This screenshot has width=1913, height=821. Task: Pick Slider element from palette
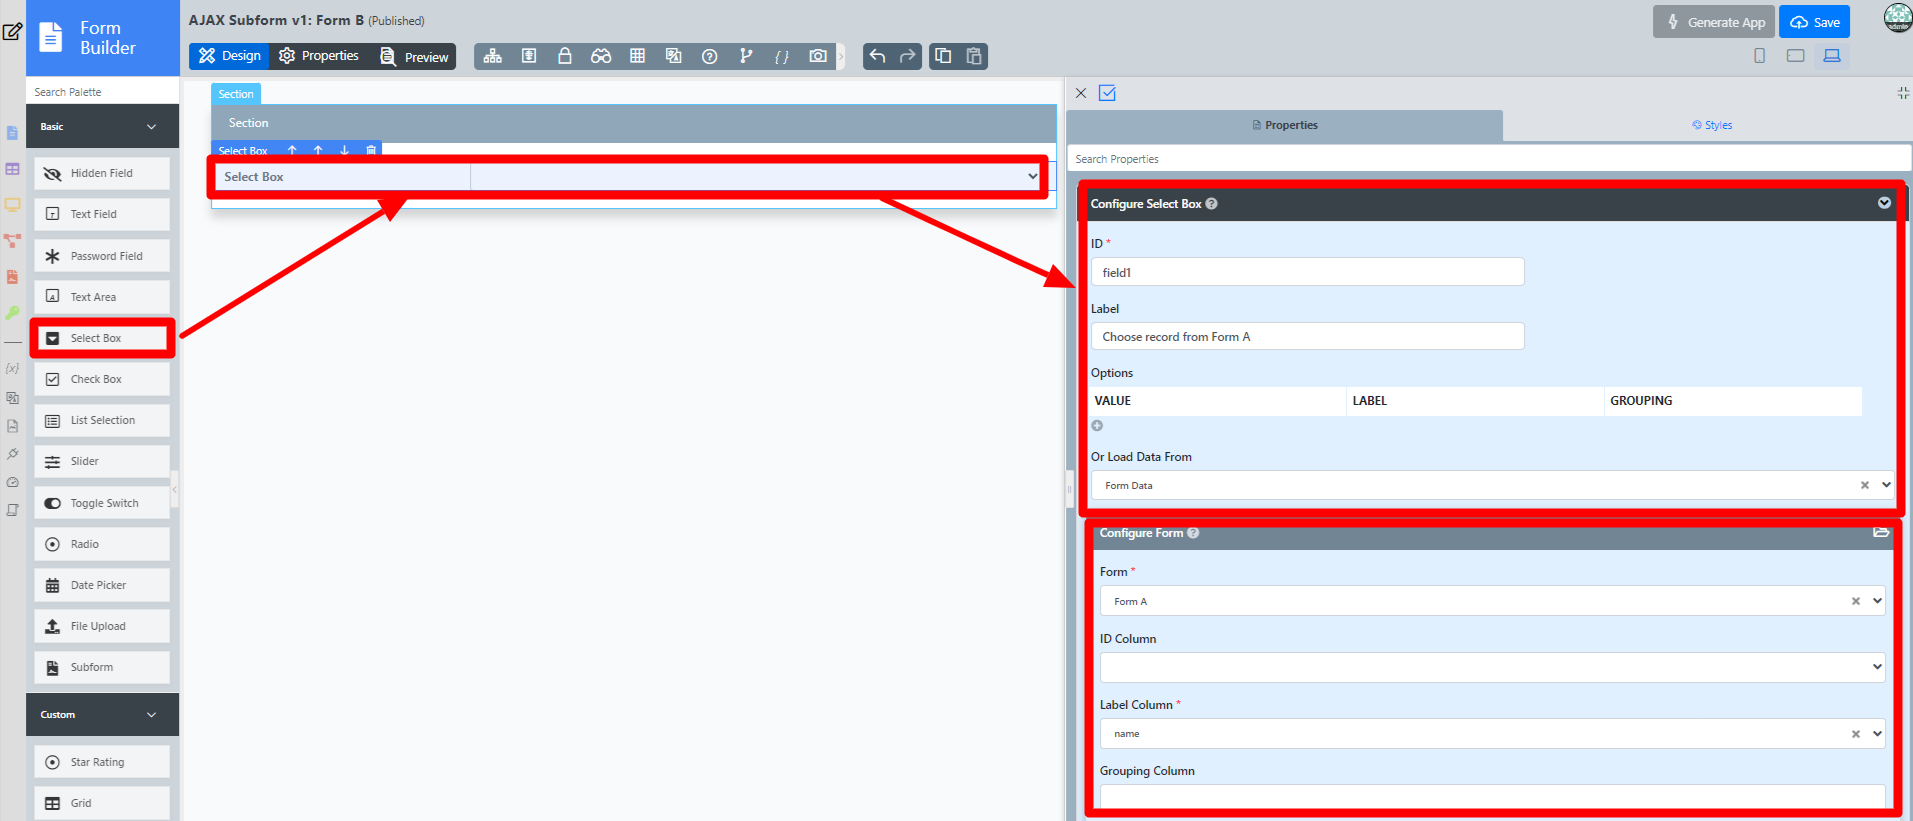point(102,461)
